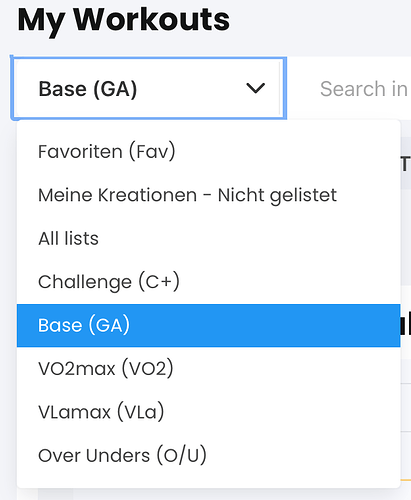411x500 pixels.
Task: Select Favoriten (Fav) from the list
Action: point(208,152)
